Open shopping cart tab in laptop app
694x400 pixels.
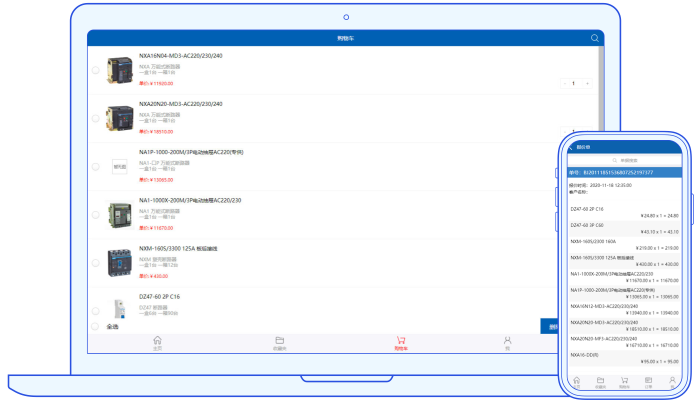[401, 343]
